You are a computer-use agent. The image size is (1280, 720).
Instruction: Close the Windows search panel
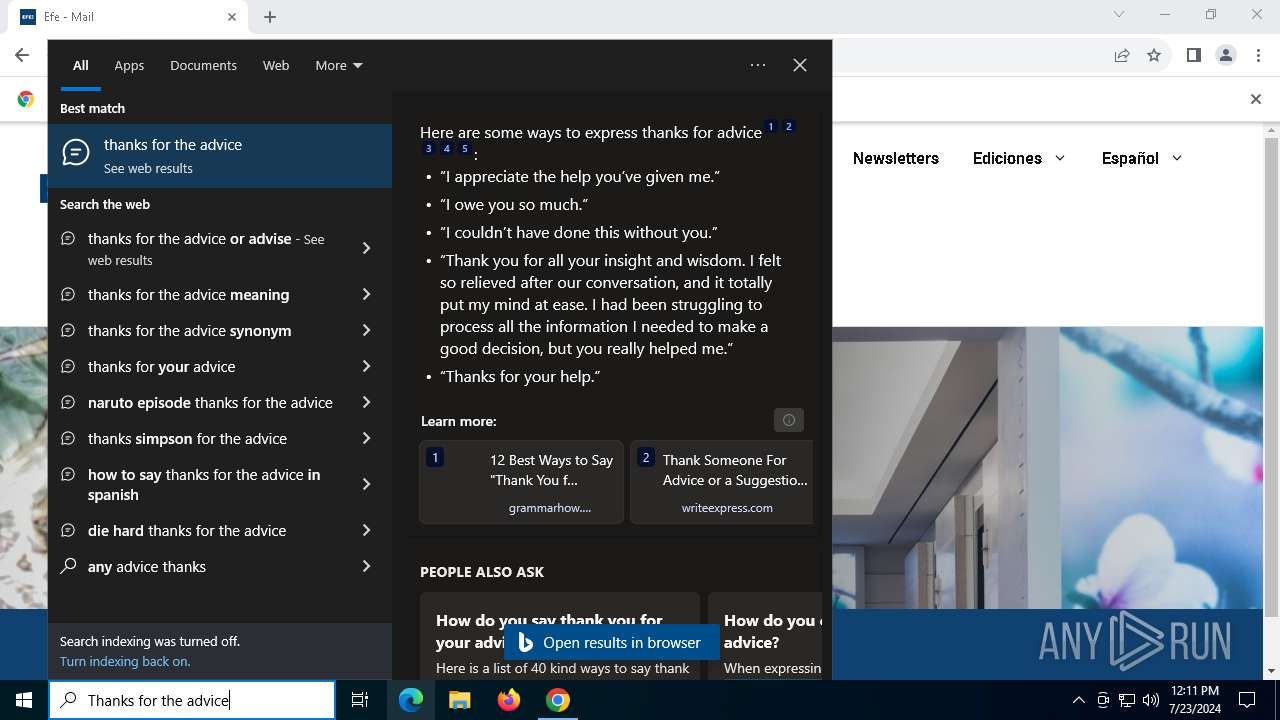coord(800,65)
